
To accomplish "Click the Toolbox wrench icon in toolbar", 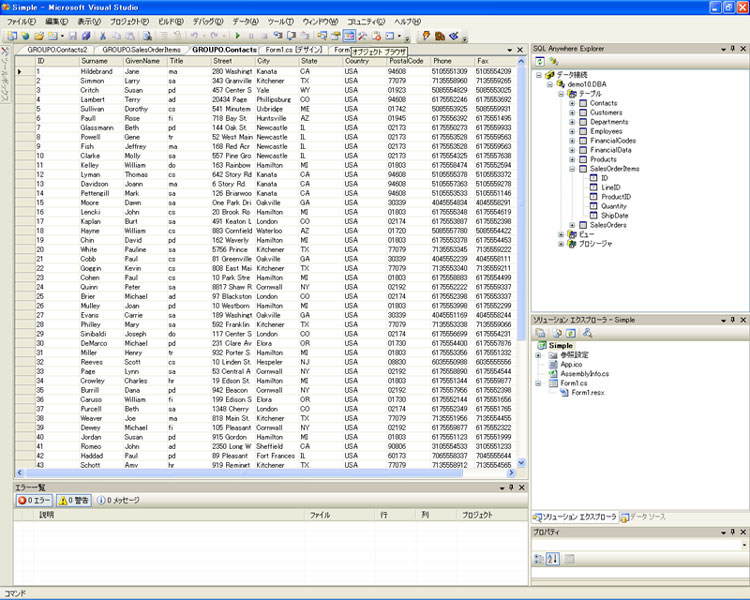I will (x=363, y=36).
